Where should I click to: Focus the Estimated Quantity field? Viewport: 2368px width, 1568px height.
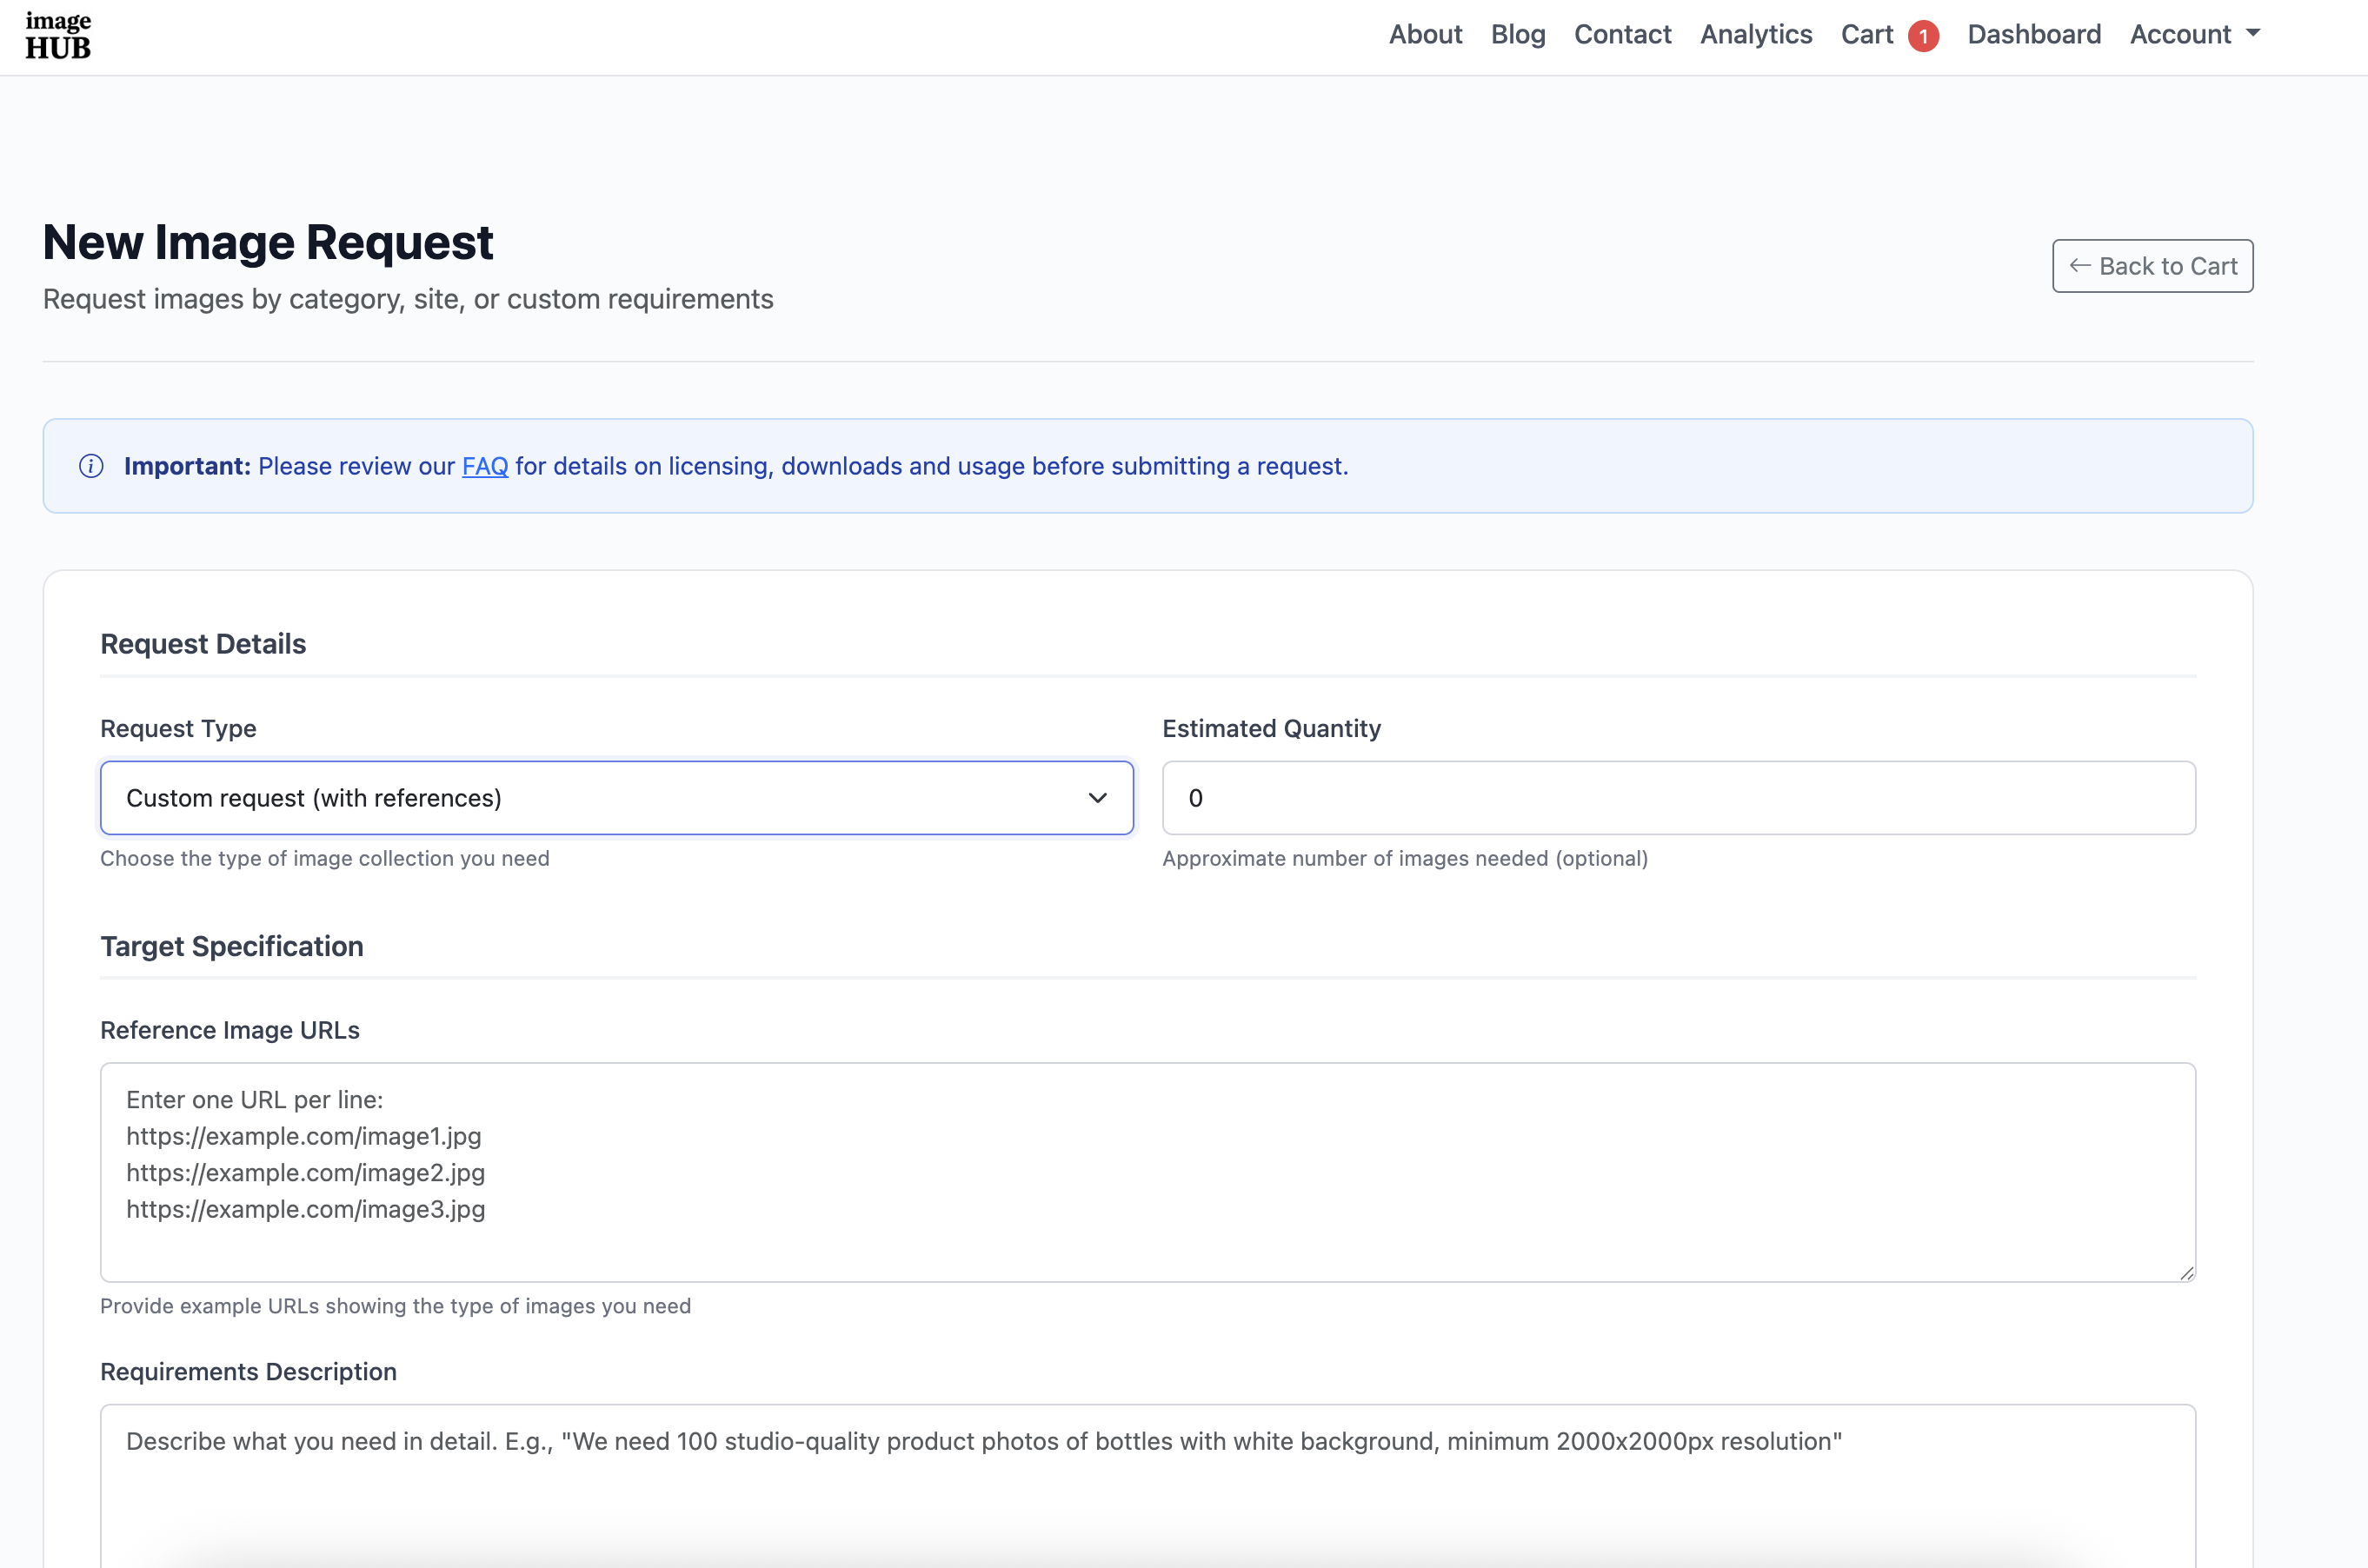pyautogui.click(x=1678, y=798)
